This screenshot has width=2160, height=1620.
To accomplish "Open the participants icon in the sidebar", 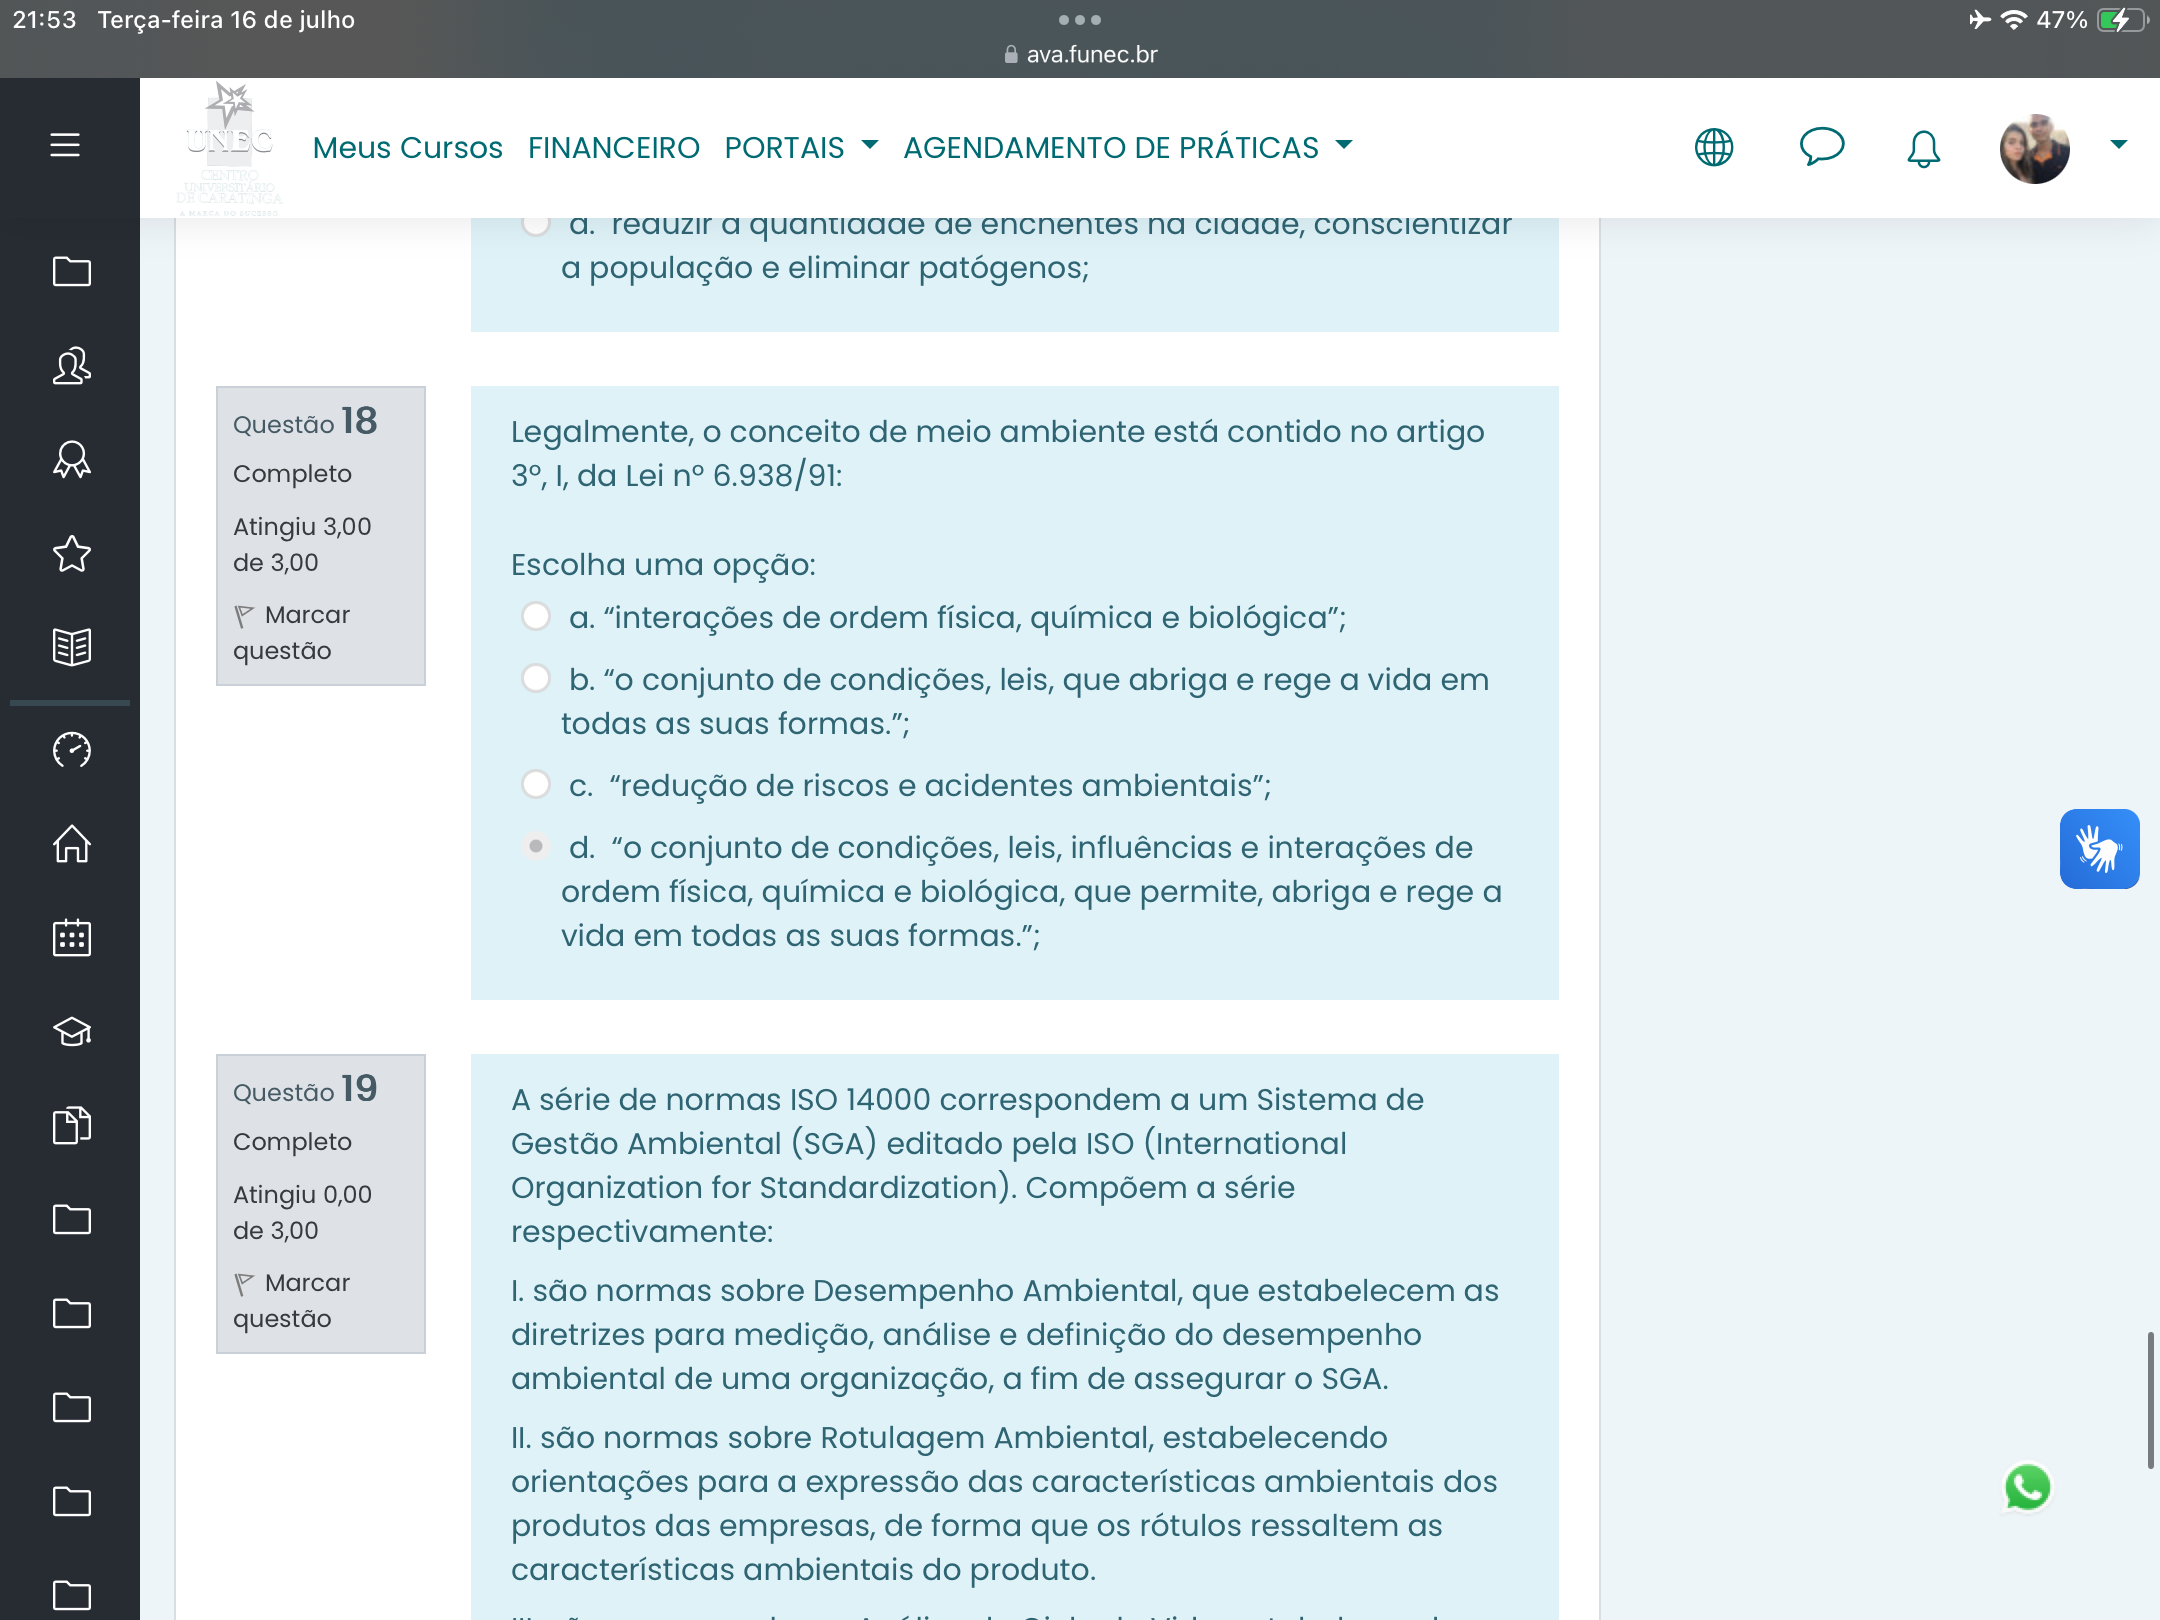I will coord(71,366).
